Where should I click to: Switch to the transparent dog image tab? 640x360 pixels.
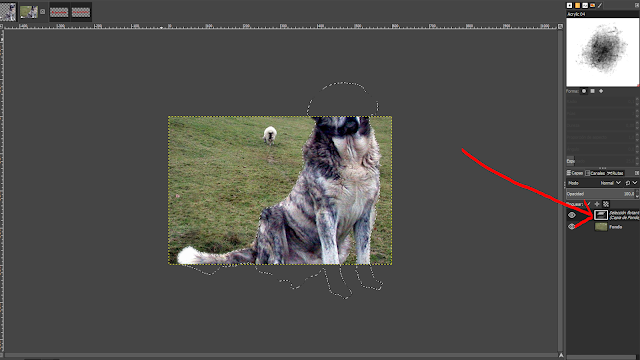click(8, 11)
